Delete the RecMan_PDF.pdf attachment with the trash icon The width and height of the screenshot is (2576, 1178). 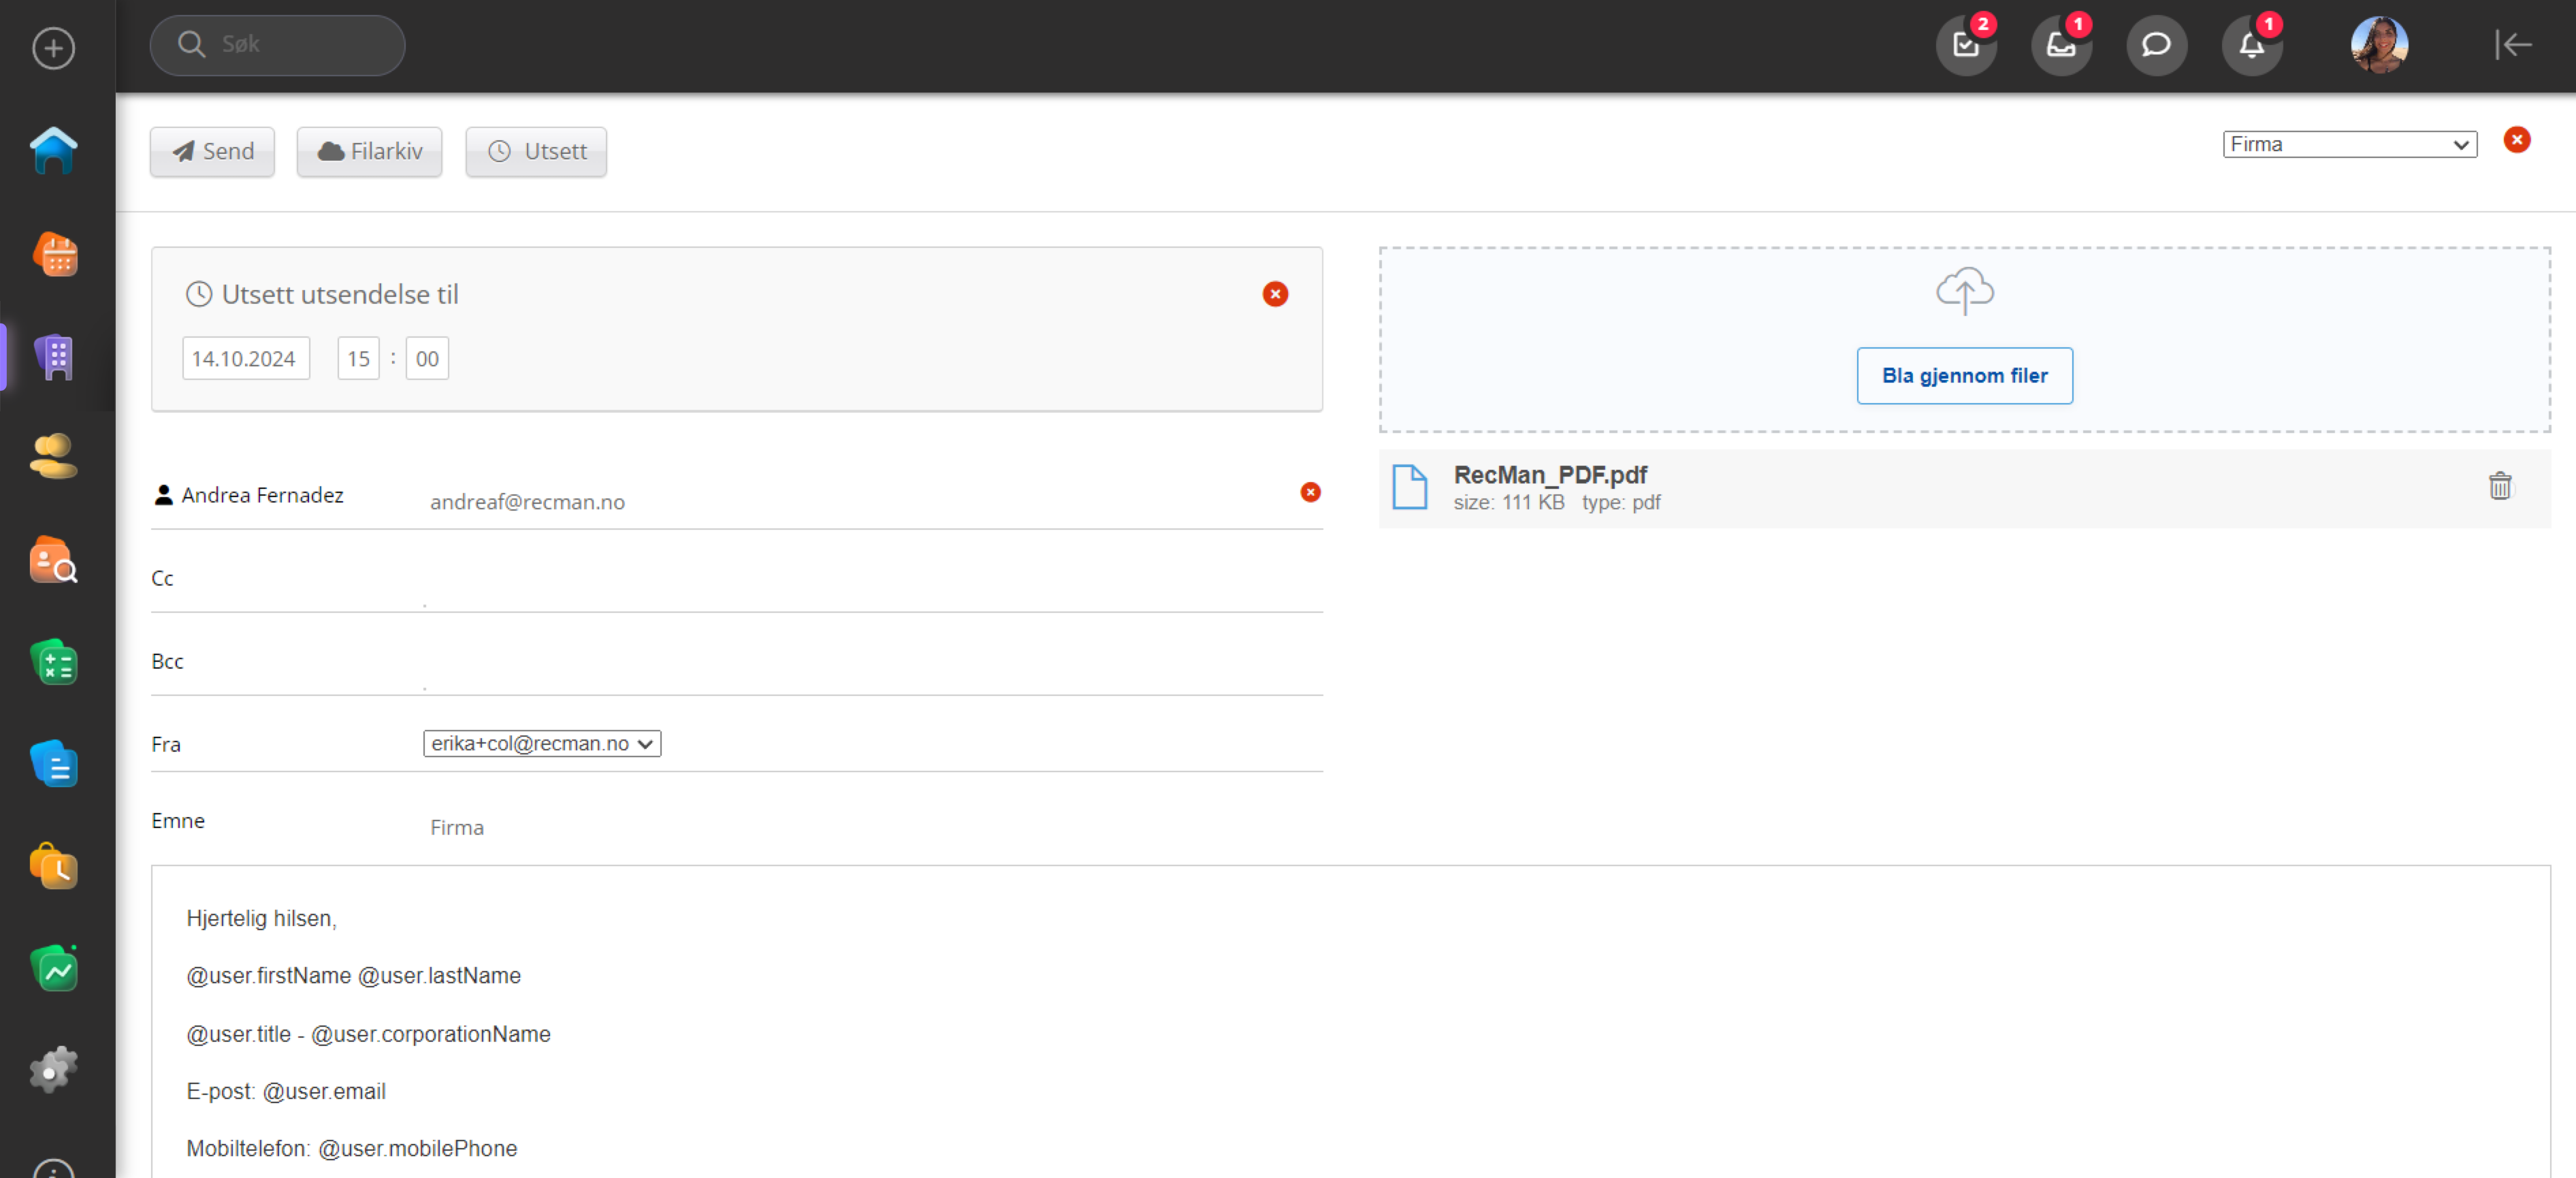[2499, 486]
